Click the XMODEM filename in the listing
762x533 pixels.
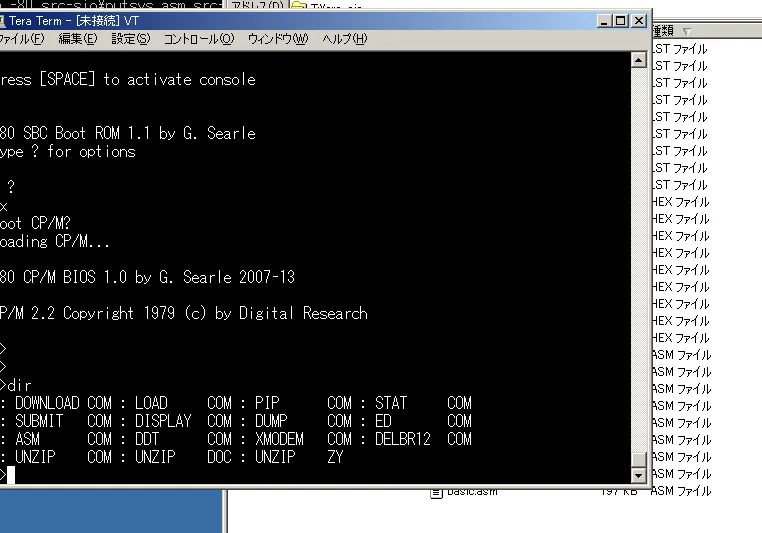point(279,439)
